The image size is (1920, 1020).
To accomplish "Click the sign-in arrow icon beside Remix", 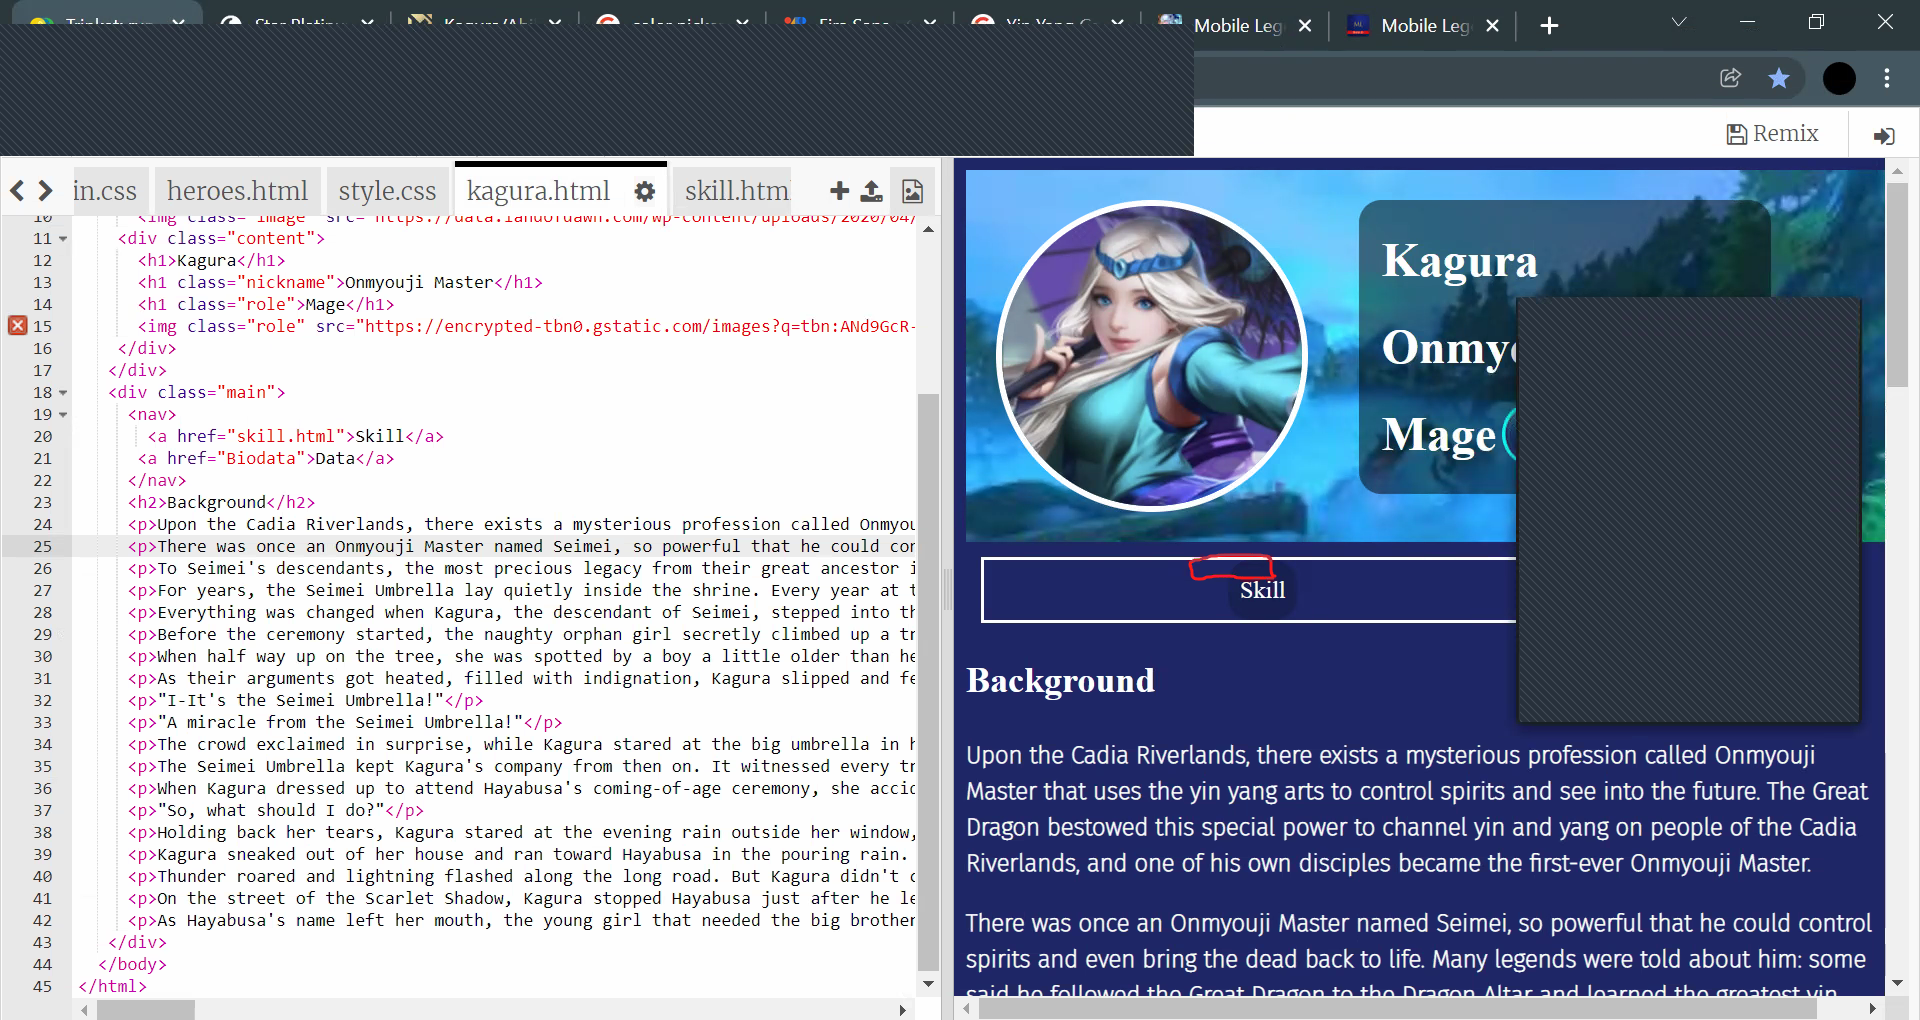I will coord(1884,135).
